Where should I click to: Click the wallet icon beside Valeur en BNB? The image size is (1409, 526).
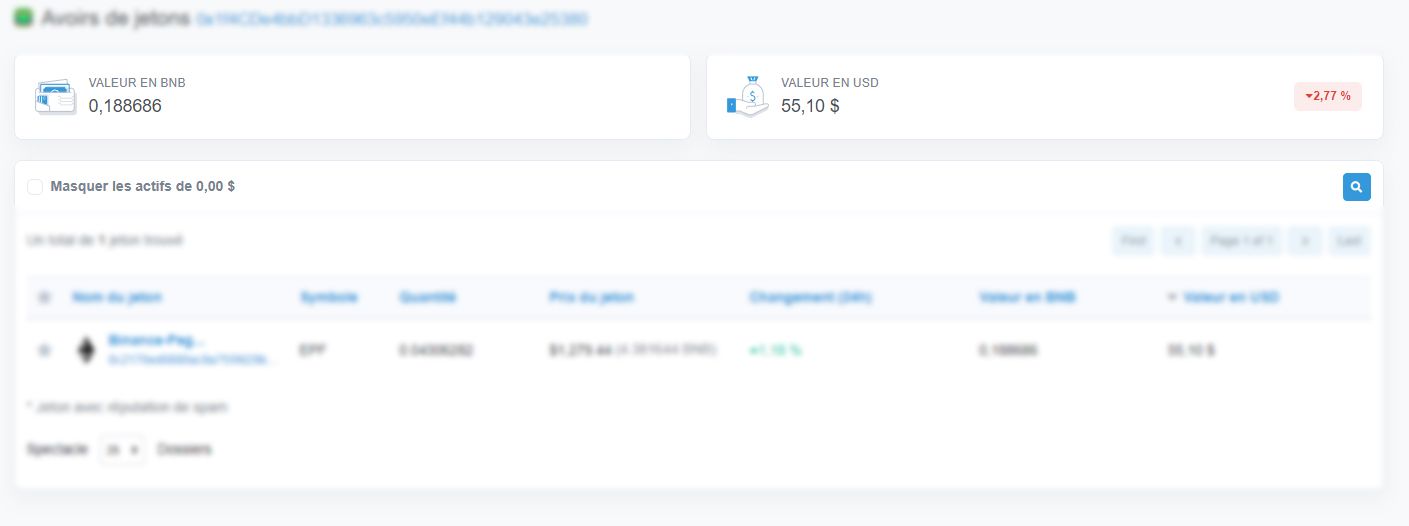[55, 97]
